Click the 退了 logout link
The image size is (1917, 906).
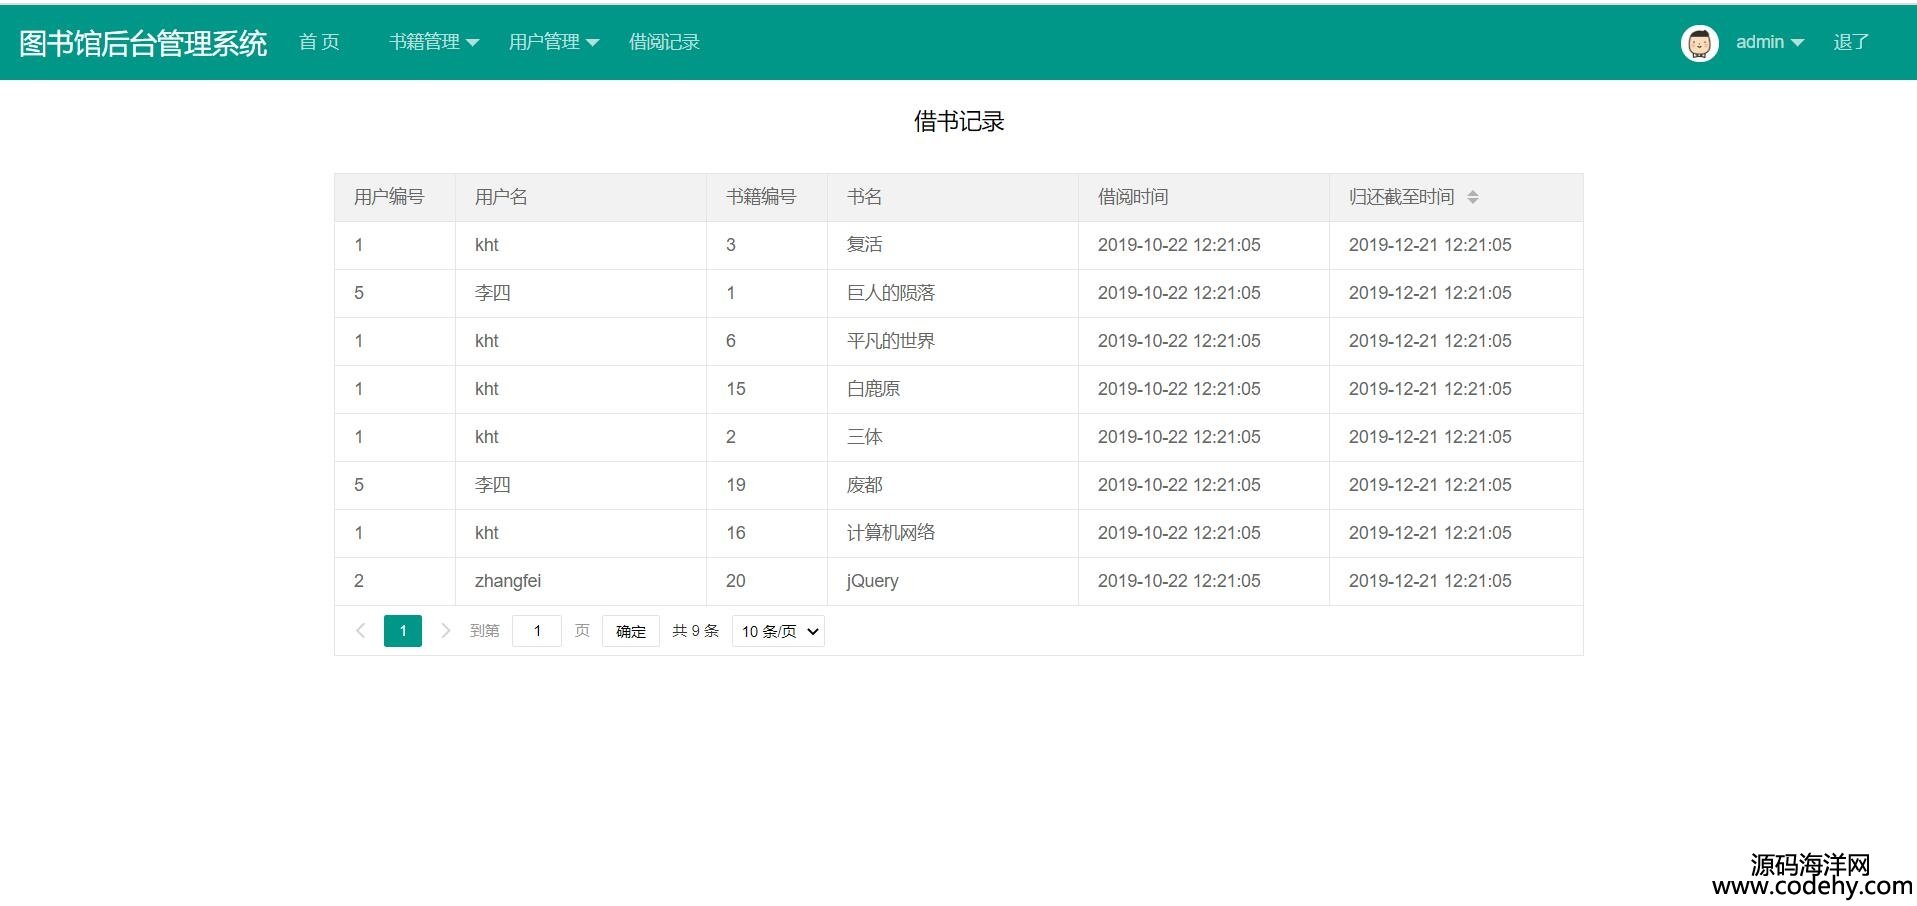point(1850,42)
